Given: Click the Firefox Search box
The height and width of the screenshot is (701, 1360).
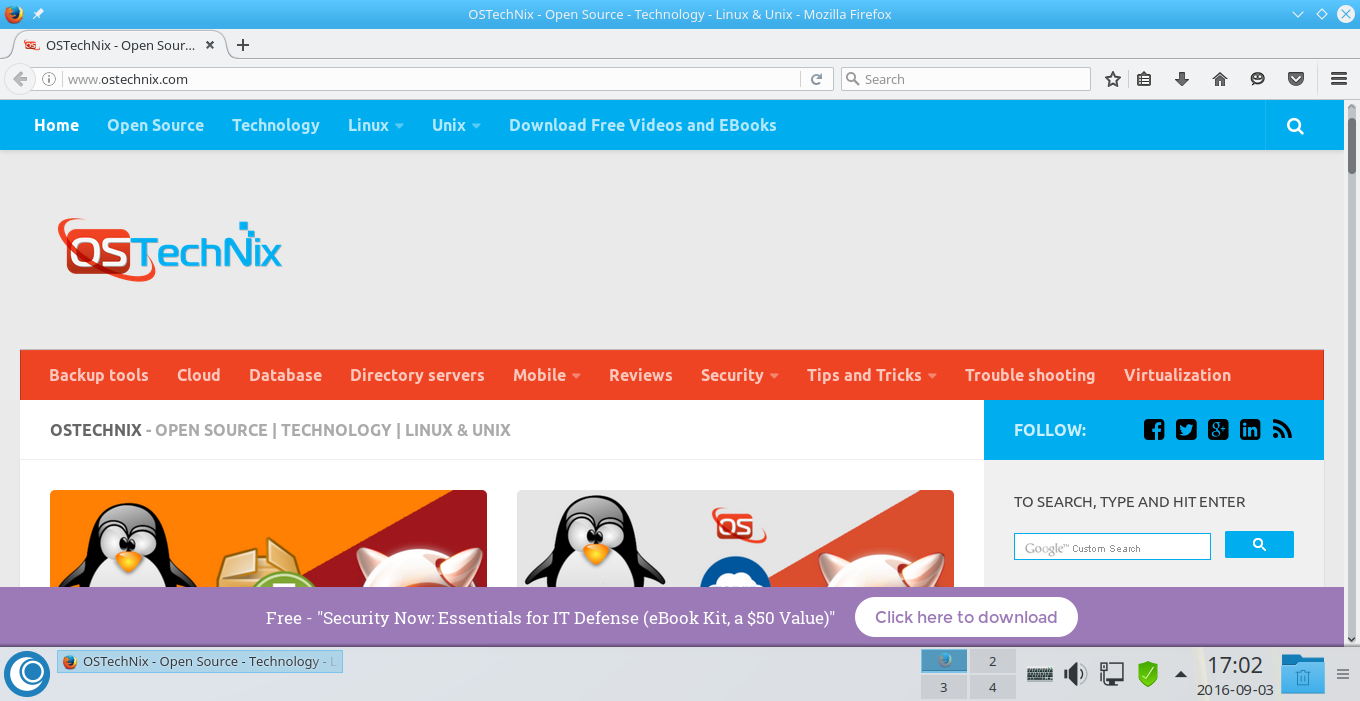Looking at the screenshot, I should tap(966, 79).
